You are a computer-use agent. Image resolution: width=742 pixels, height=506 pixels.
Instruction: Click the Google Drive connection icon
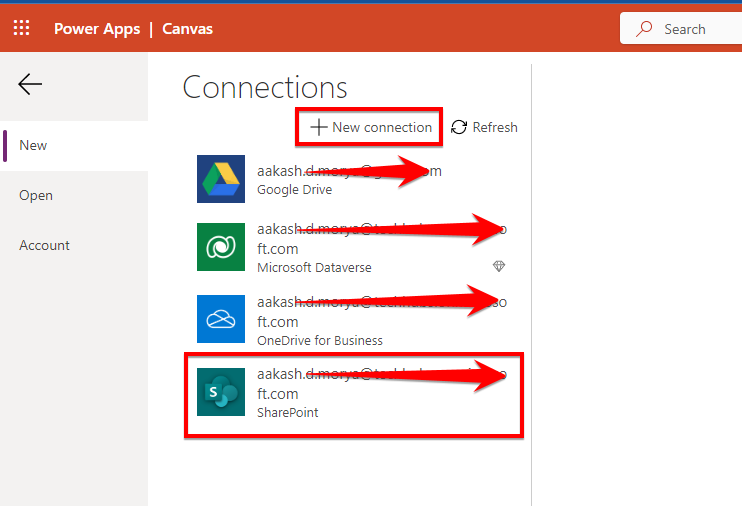[x=221, y=179]
